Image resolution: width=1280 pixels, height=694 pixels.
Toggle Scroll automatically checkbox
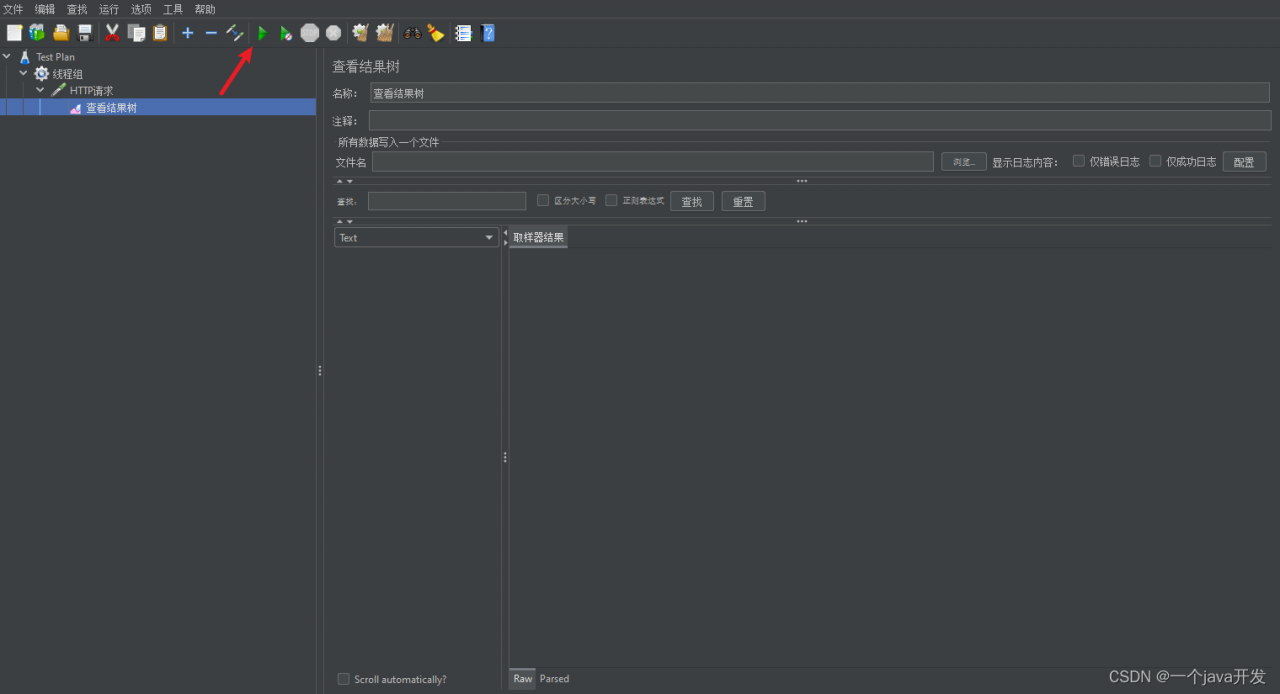tap(344, 679)
